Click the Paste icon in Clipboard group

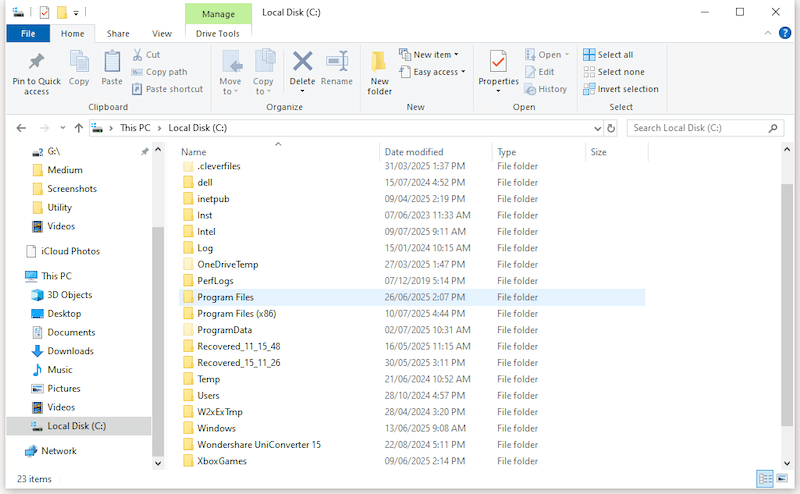coord(112,66)
